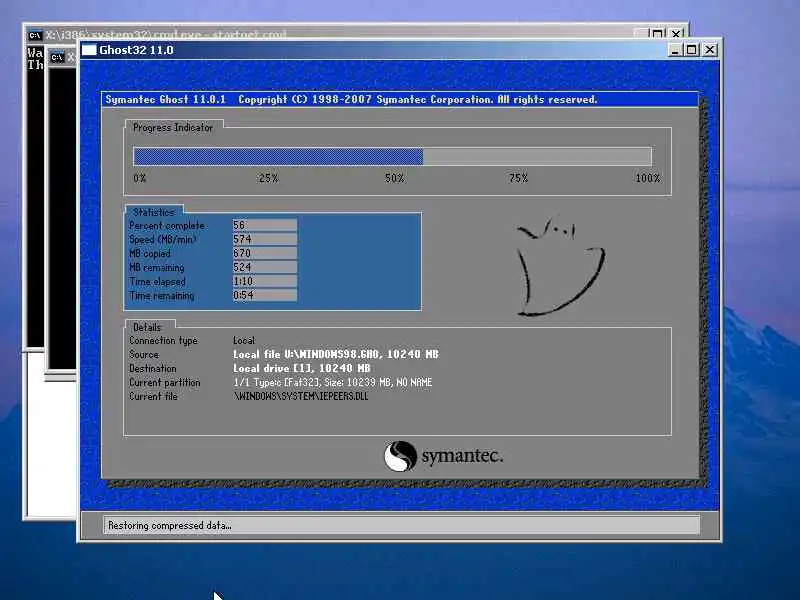Click the symantec. brand wordmark
The width and height of the screenshot is (800, 600).
[x=462, y=456]
